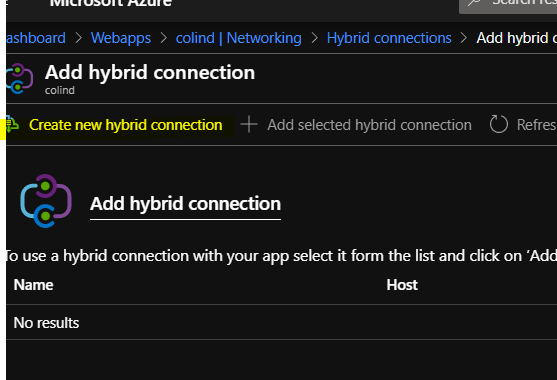Click the chevron after colind | Networking
Image resolution: width=557 pixels, height=380 pixels.
314,38
